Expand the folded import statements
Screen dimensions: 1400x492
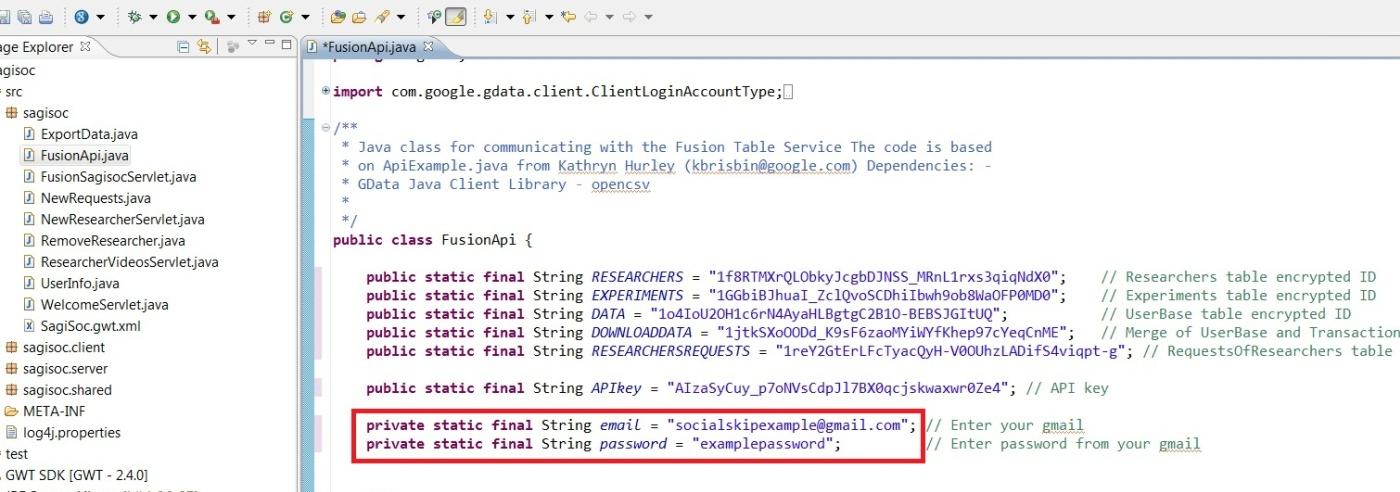coord(326,92)
